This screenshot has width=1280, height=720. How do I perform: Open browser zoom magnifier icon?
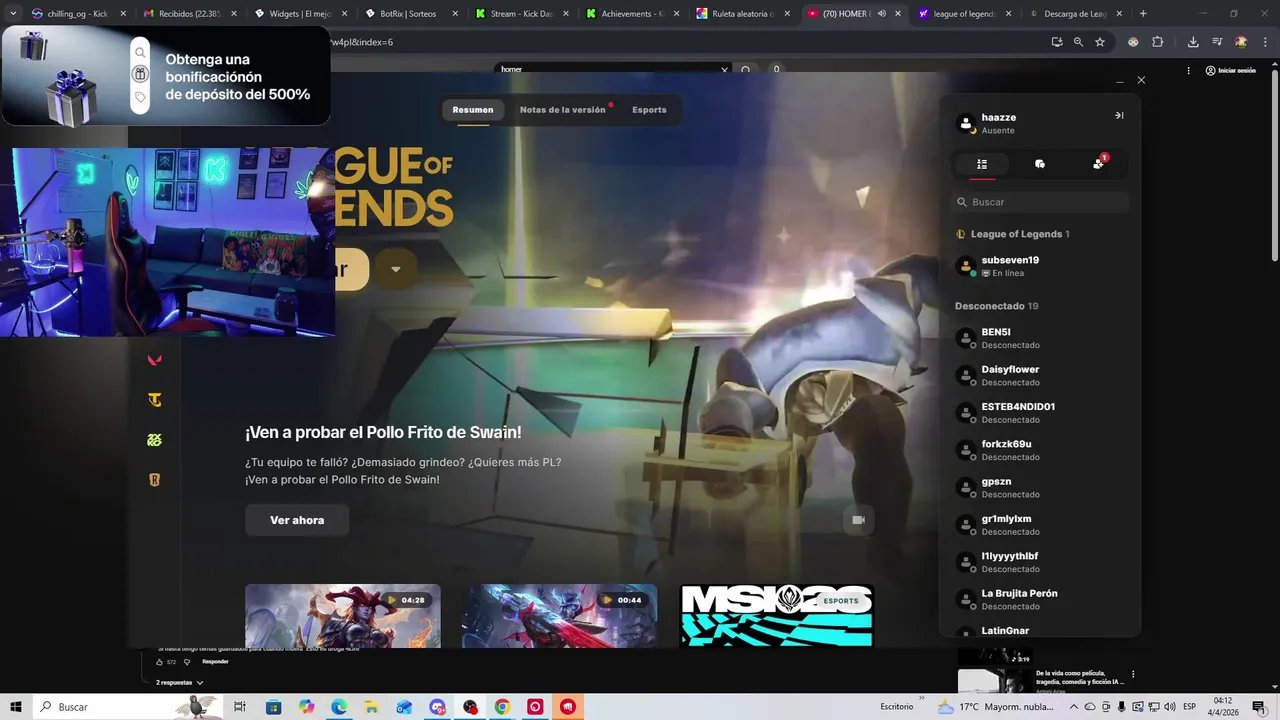pyautogui.click(x=1078, y=42)
